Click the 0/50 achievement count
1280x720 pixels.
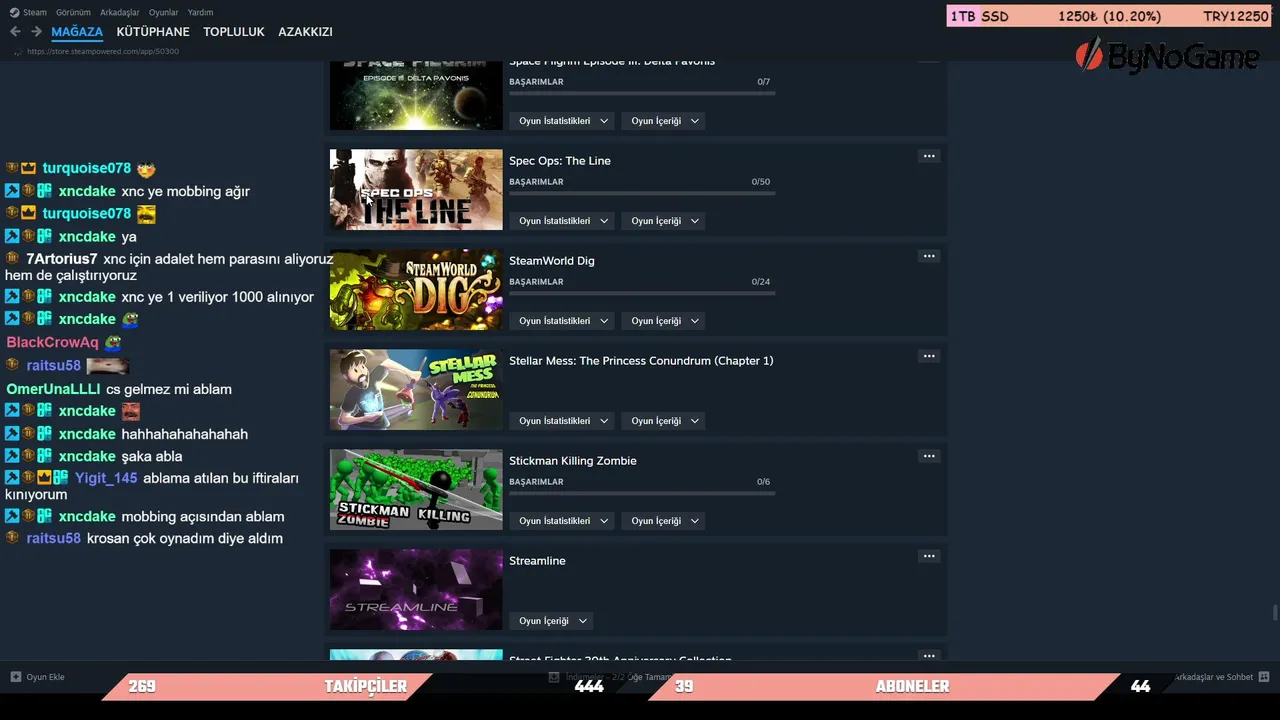[x=761, y=182]
